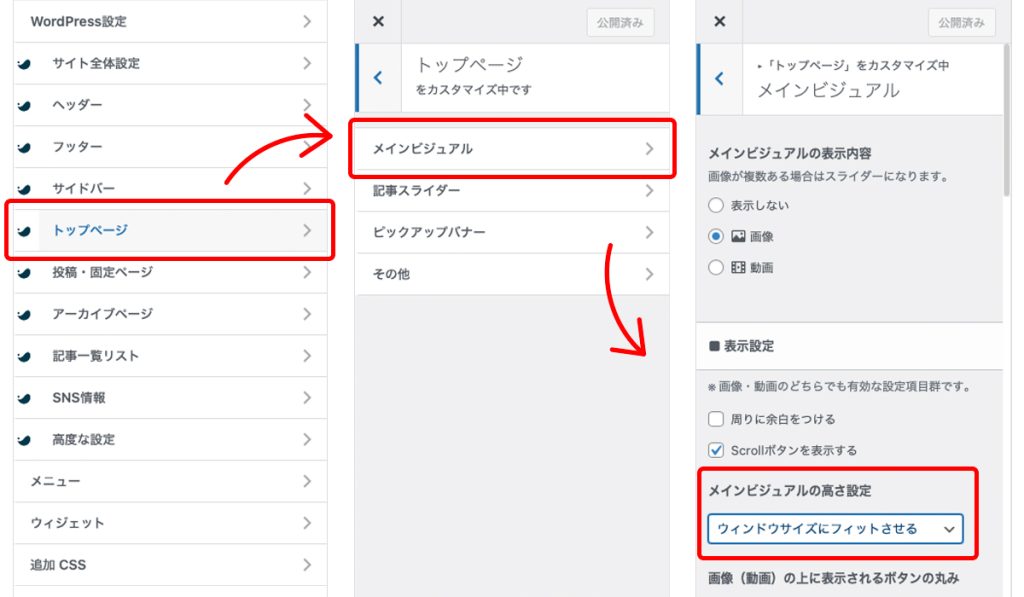This screenshot has height=597, width=1024.
Task: Enable the 周りに余白をつける checkbox
Action: [x=717, y=419]
